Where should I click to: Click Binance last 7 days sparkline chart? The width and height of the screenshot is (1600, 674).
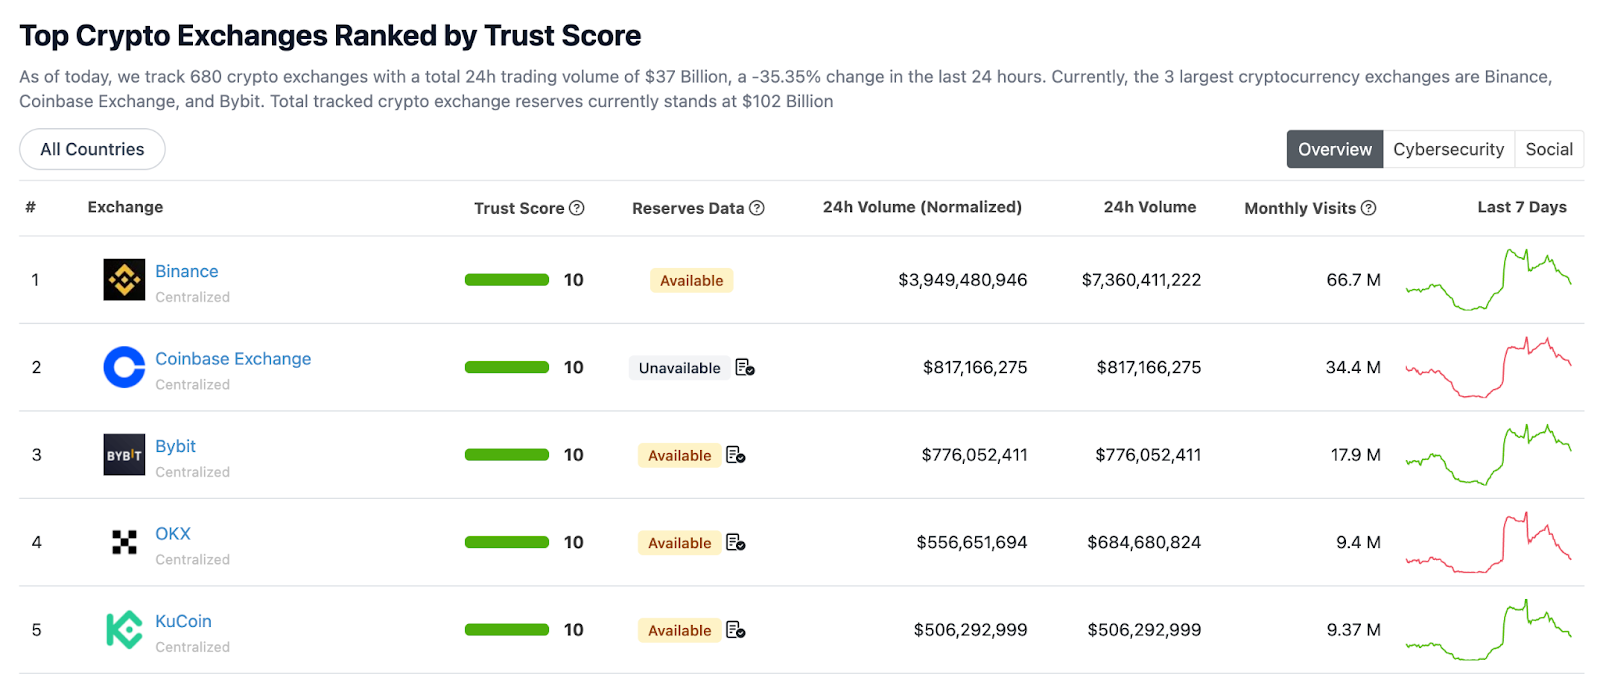pyautogui.click(x=1488, y=280)
